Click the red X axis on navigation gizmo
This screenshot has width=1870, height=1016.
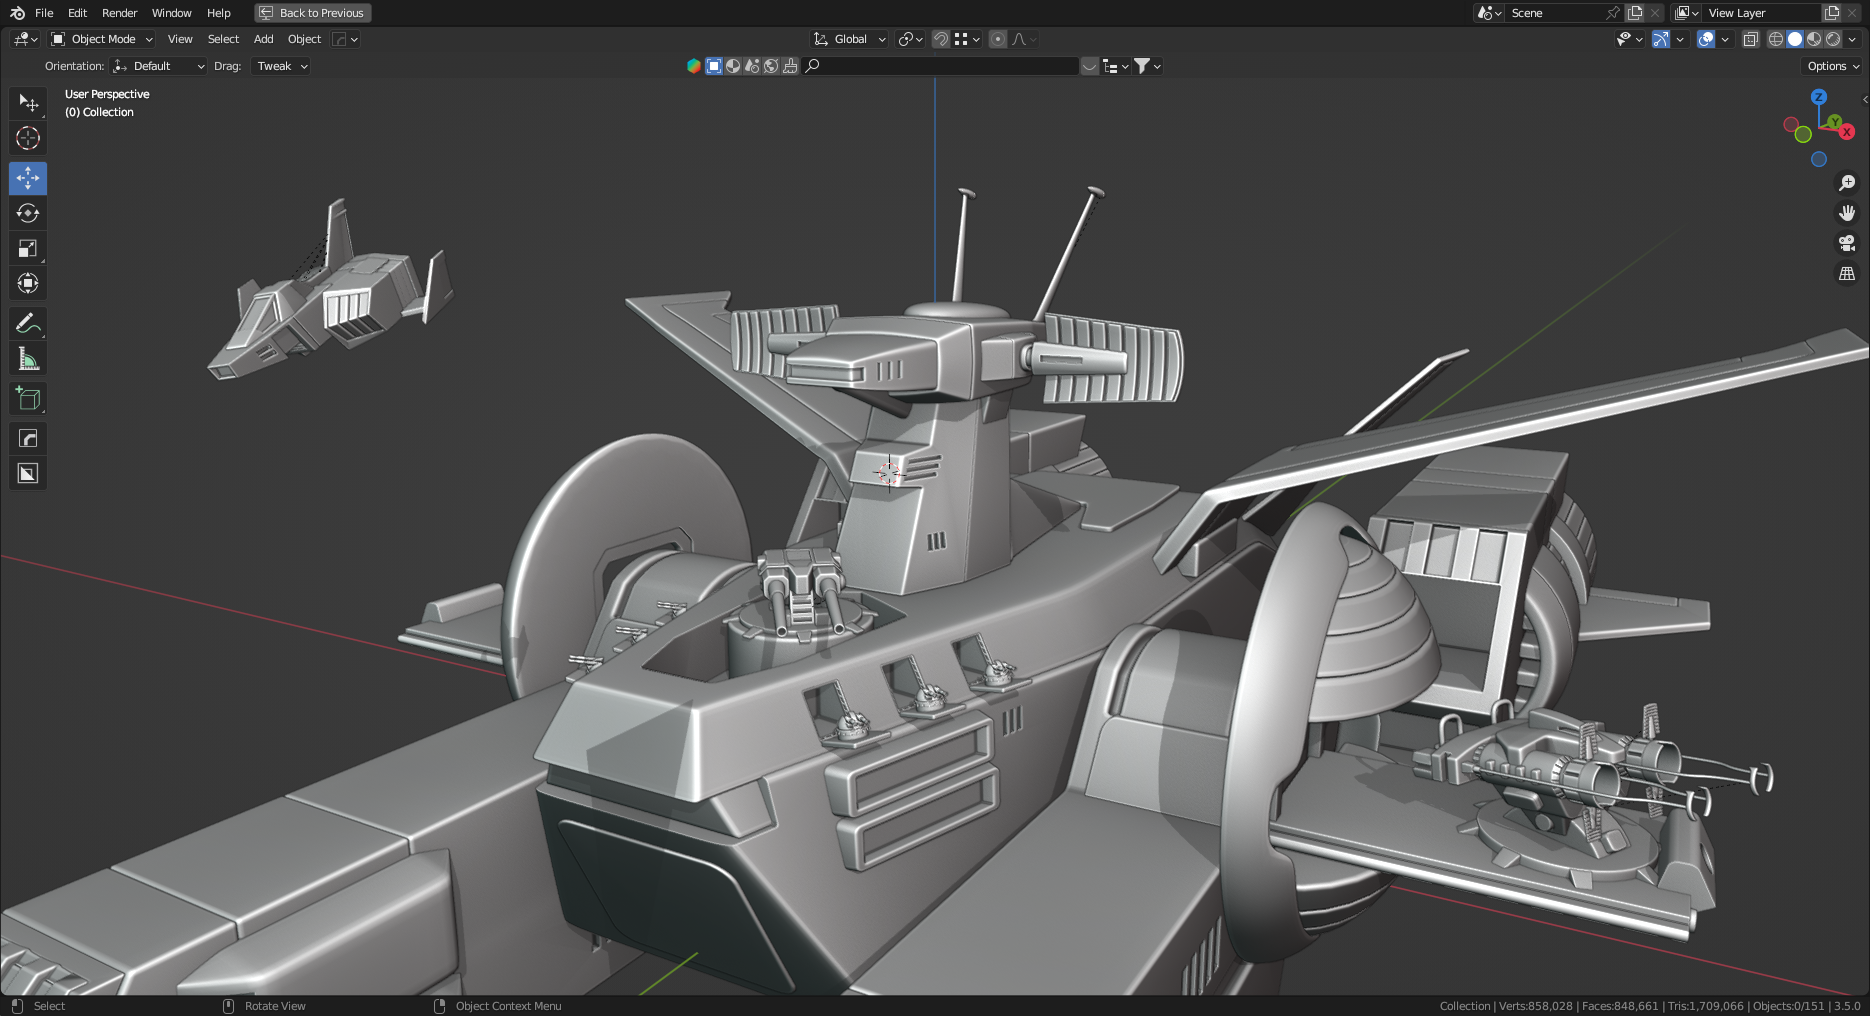[x=1847, y=132]
